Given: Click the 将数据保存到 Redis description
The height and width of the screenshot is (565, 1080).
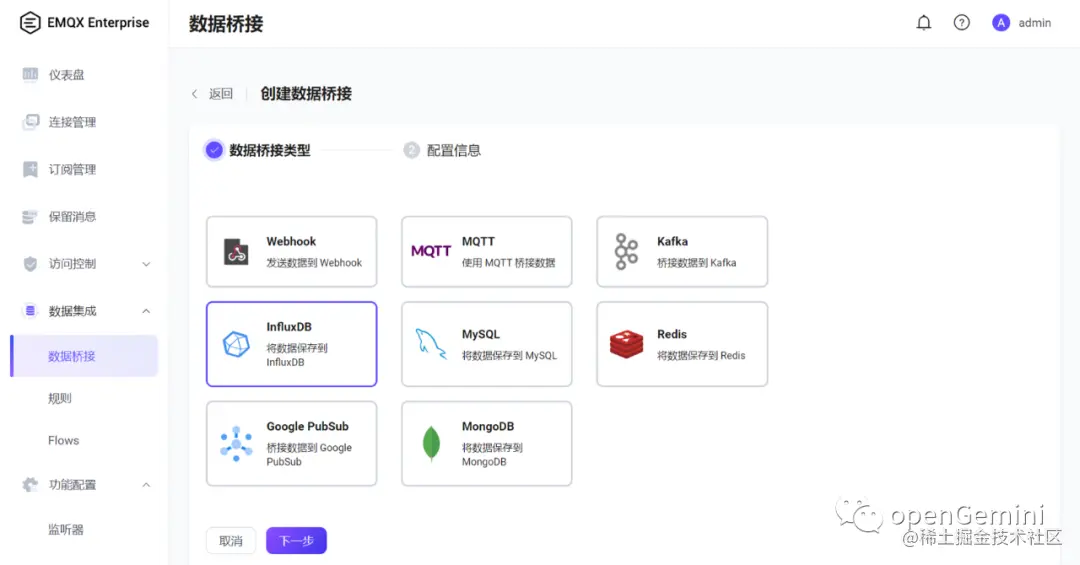Looking at the screenshot, I should click(701, 356).
